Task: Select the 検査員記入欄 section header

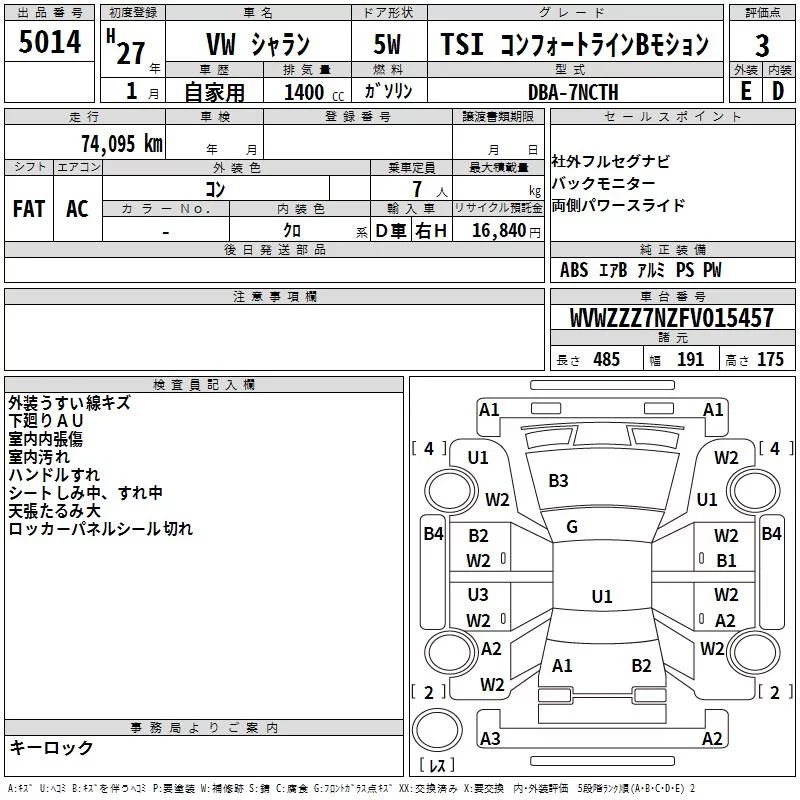Action: (204, 385)
